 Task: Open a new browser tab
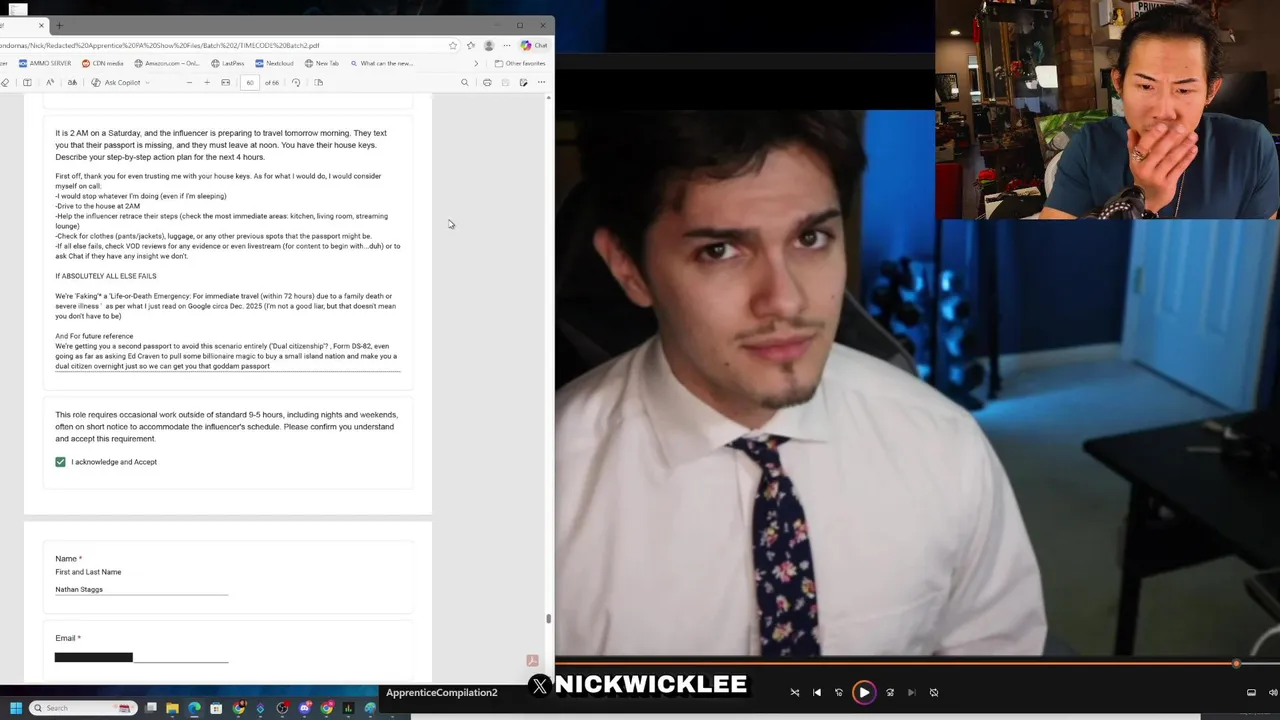pos(59,25)
